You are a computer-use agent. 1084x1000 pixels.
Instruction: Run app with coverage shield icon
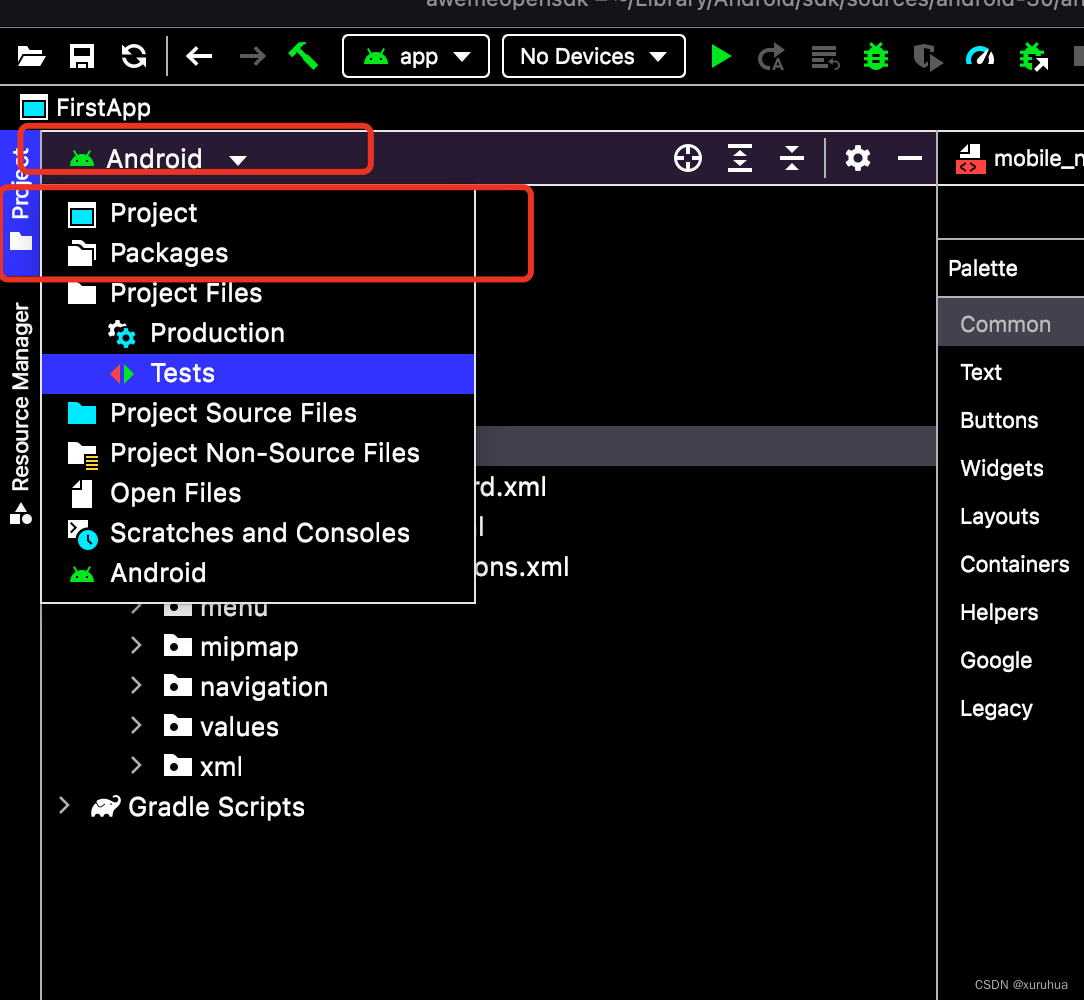click(928, 57)
